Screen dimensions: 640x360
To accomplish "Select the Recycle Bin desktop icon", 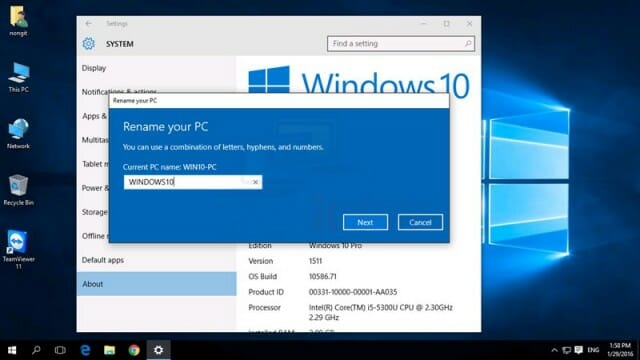I will coord(18,190).
